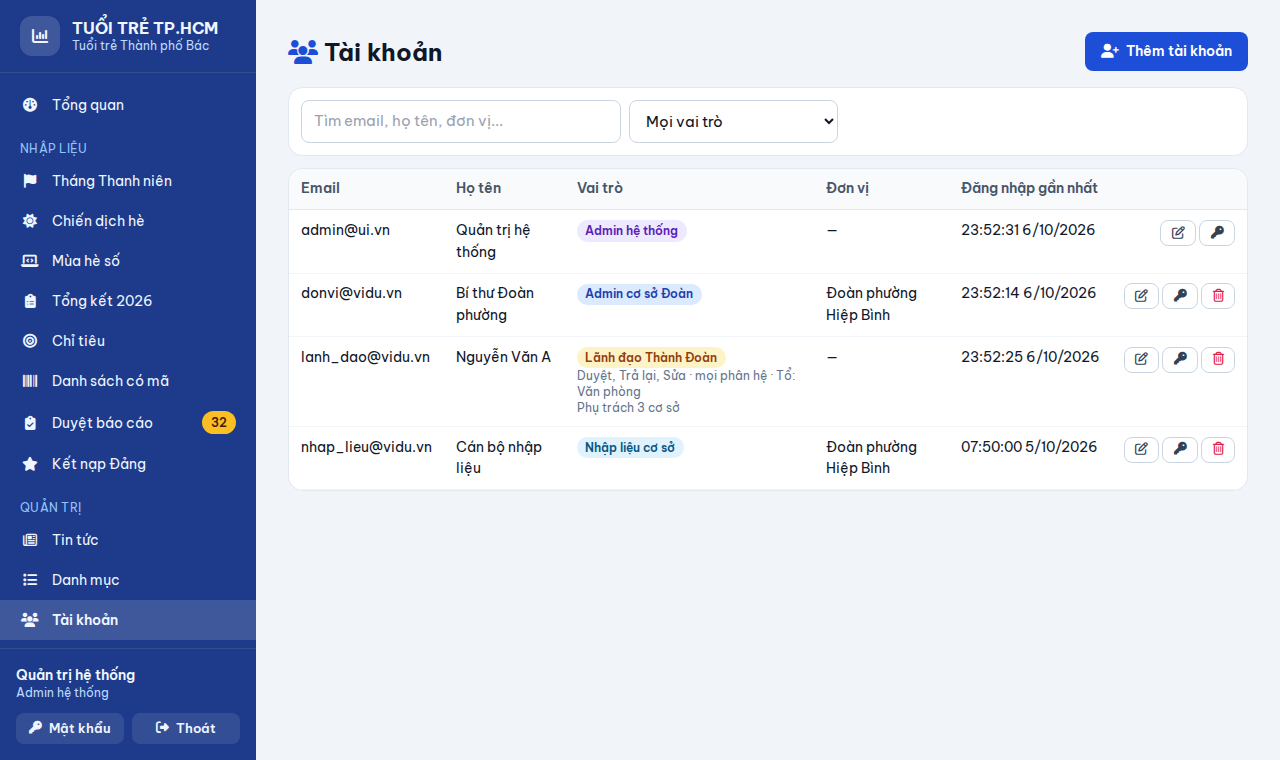The height and width of the screenshot is (760, 1280).
Task: Click the login time 07:50:00 5/10/2026
Action: 1029,447
